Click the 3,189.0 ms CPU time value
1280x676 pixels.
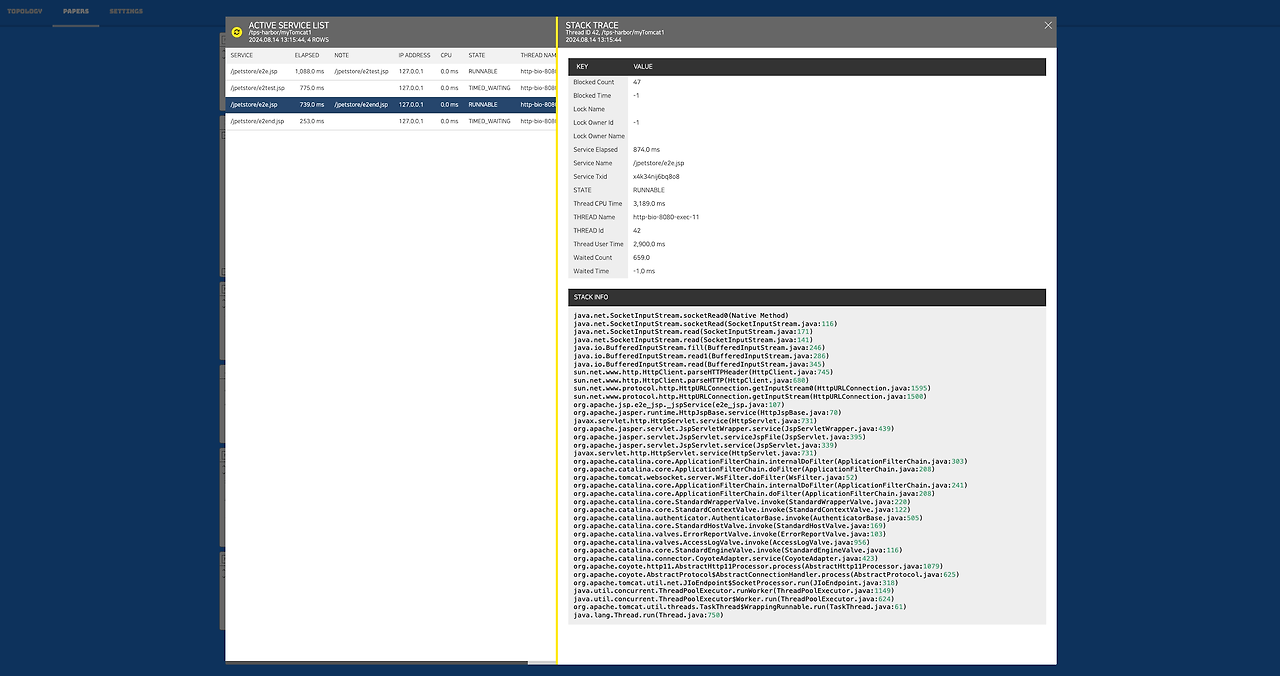click(649, 203)
